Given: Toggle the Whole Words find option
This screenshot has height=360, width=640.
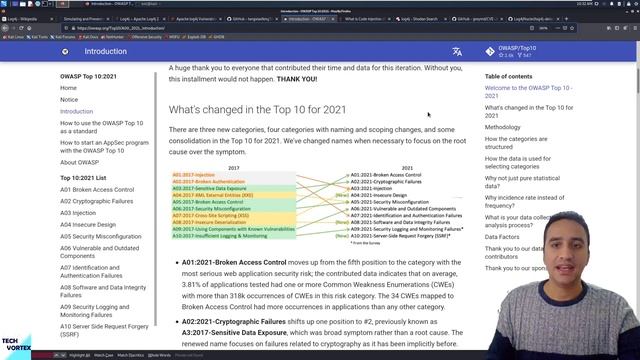Looking at the screenshot, I should tap(160, 356).
